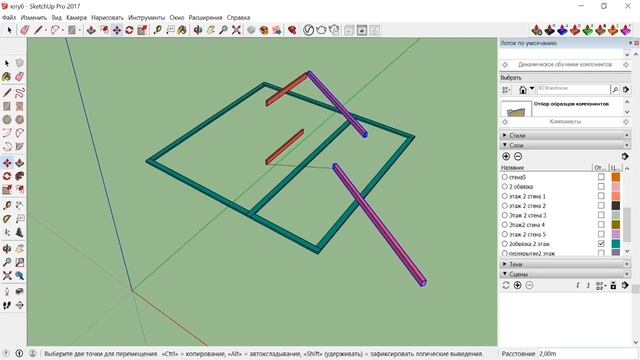Delete layer with minus button
Viewport: 640px width, 360px height.
[x=518, y=156]
